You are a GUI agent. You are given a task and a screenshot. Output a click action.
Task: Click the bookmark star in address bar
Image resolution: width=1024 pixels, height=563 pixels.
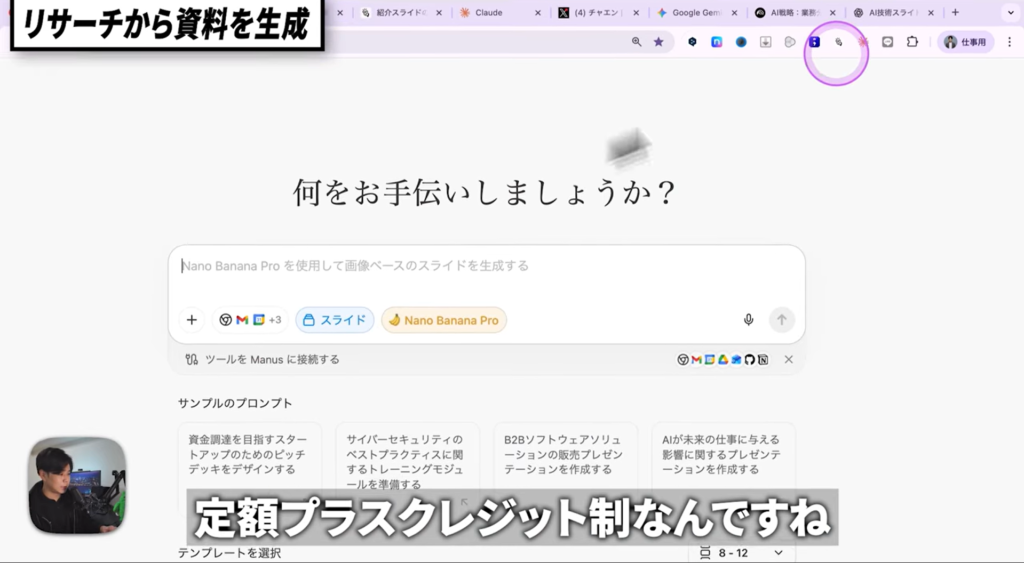658,42
